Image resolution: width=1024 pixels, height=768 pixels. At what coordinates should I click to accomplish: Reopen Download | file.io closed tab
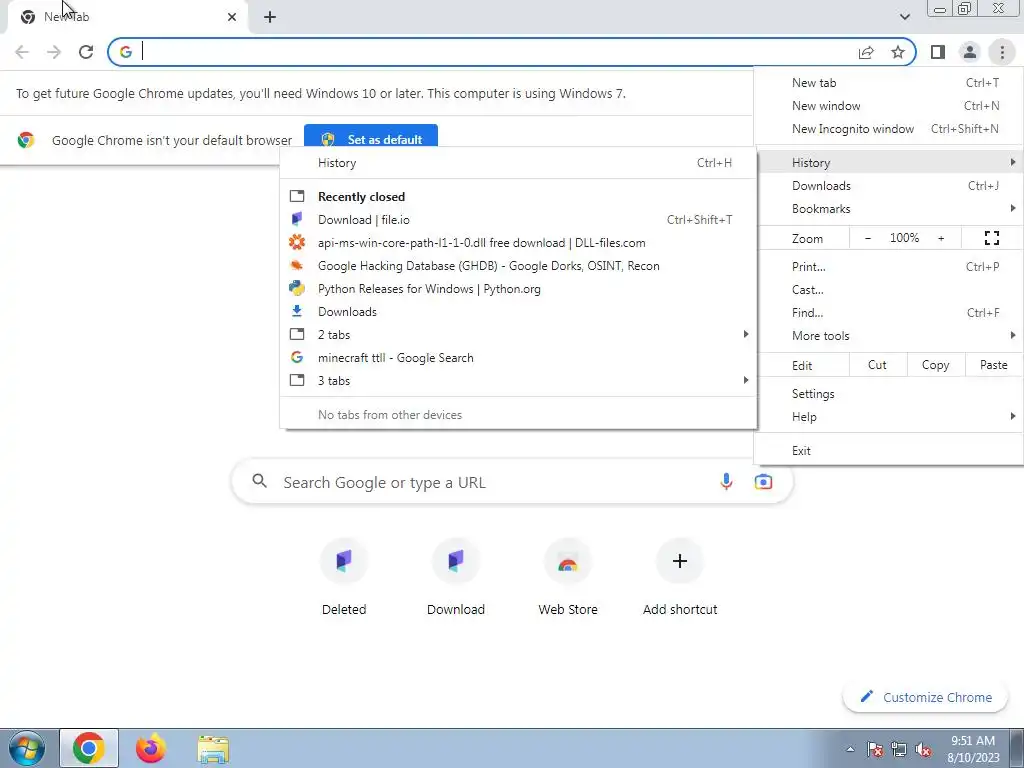point(518,219)
